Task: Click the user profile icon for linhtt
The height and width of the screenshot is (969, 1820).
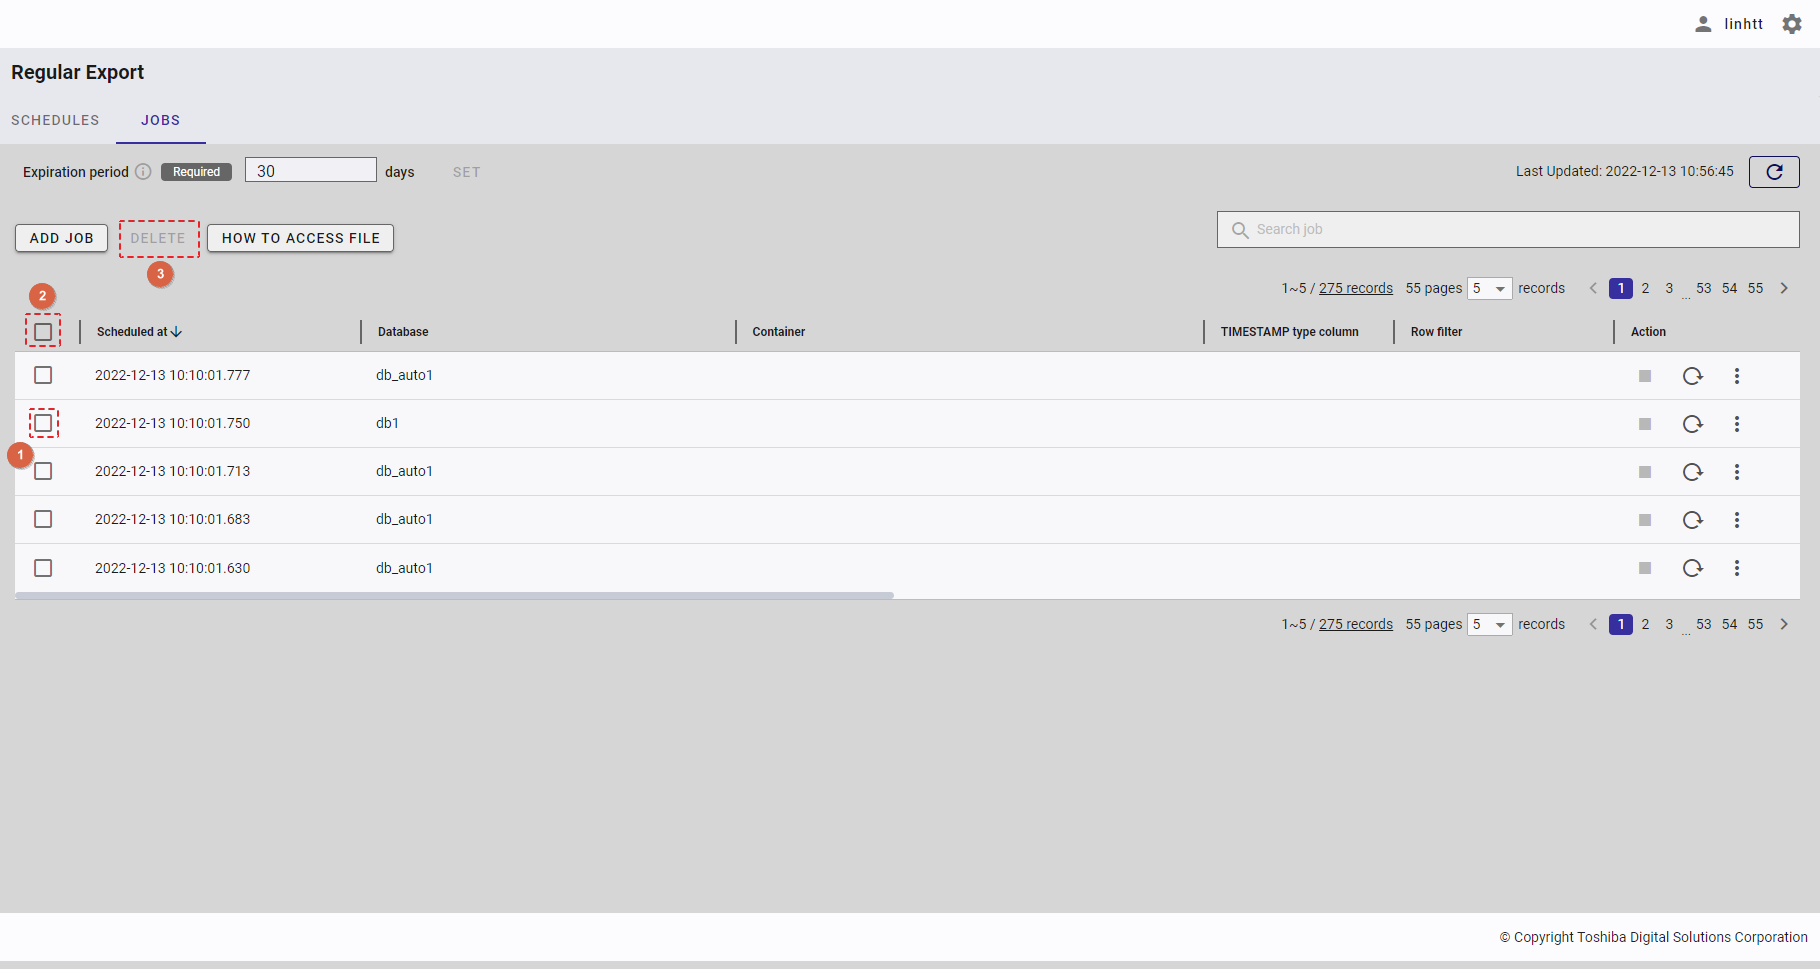Action: (x=1703, y=24)
